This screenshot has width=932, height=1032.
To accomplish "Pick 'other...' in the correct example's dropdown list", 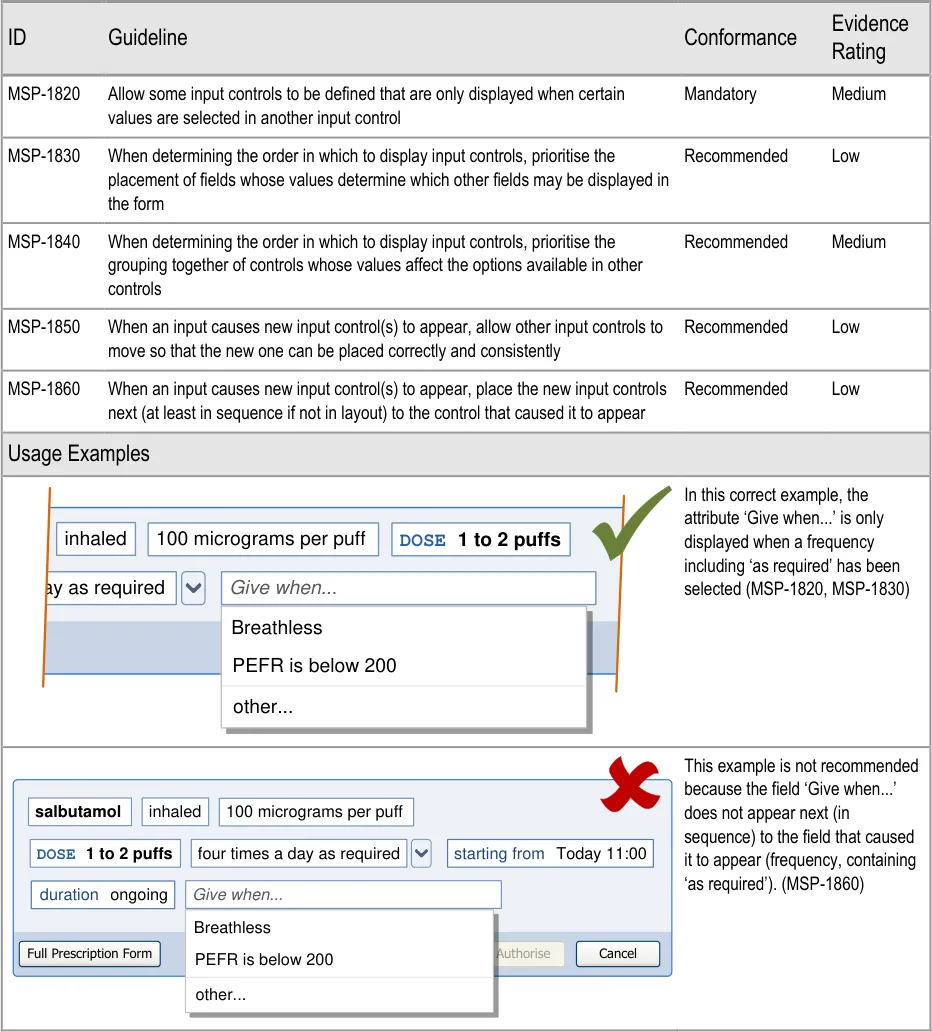I will pos(263,707).
